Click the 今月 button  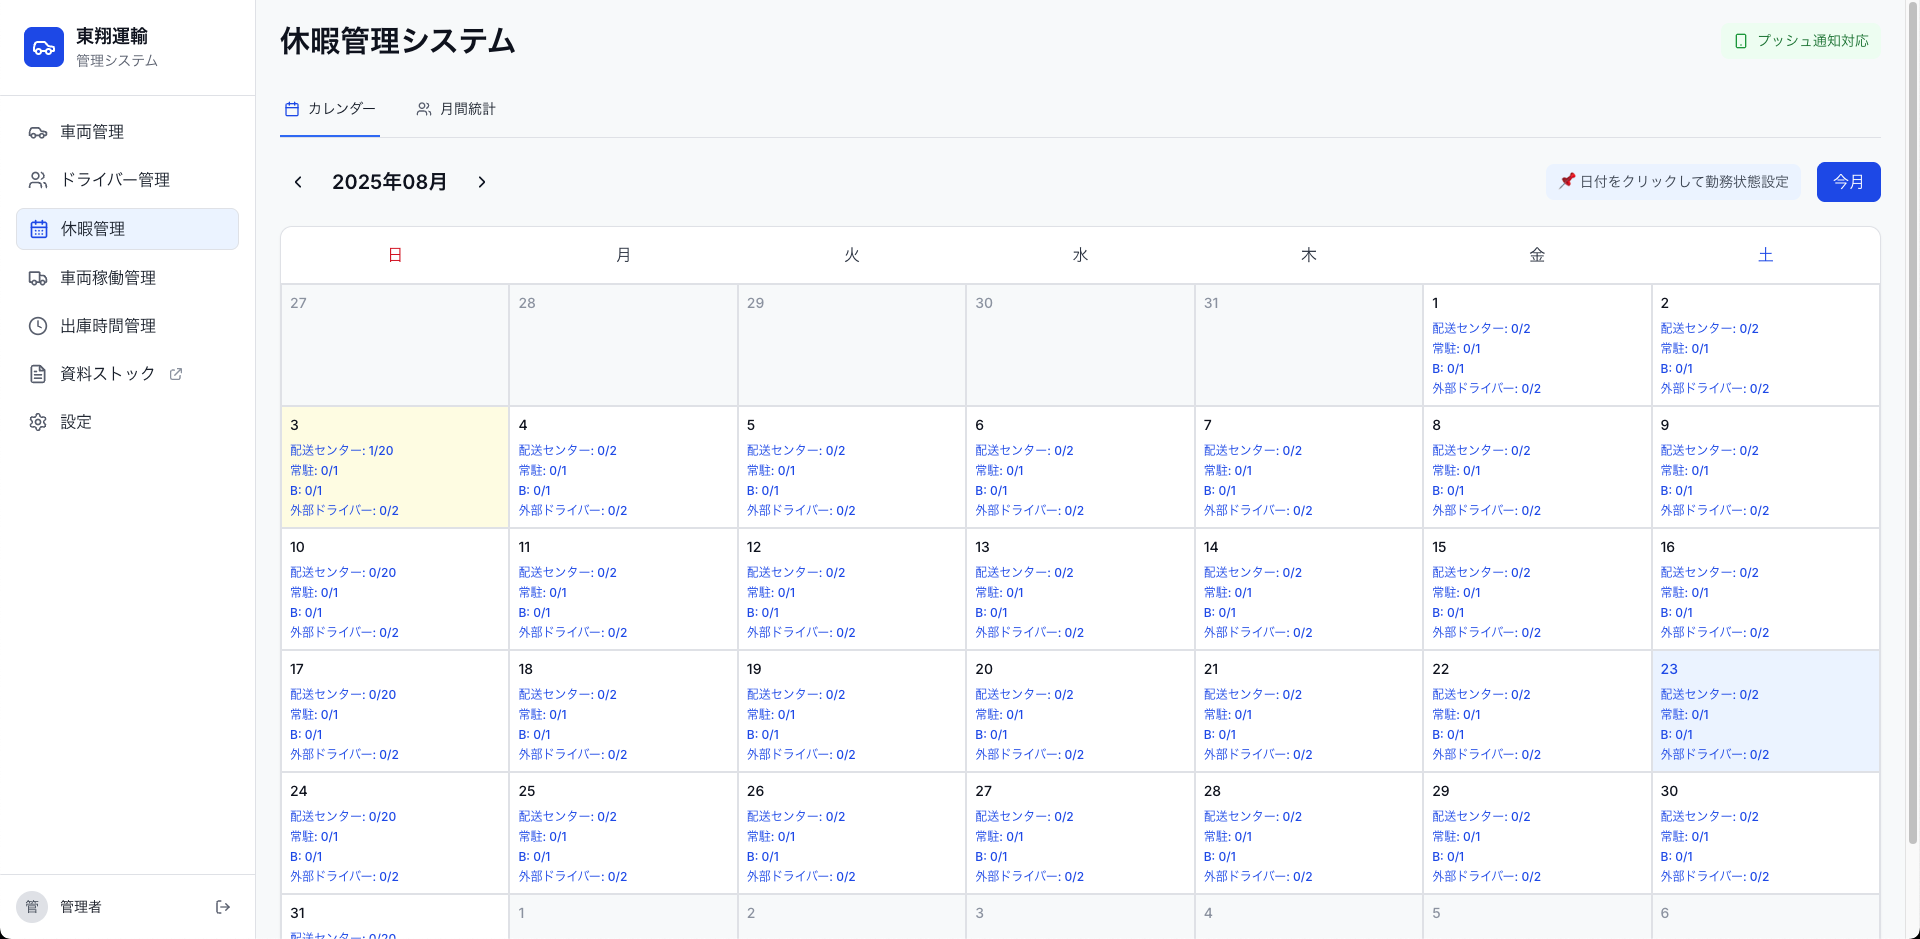1848,182
